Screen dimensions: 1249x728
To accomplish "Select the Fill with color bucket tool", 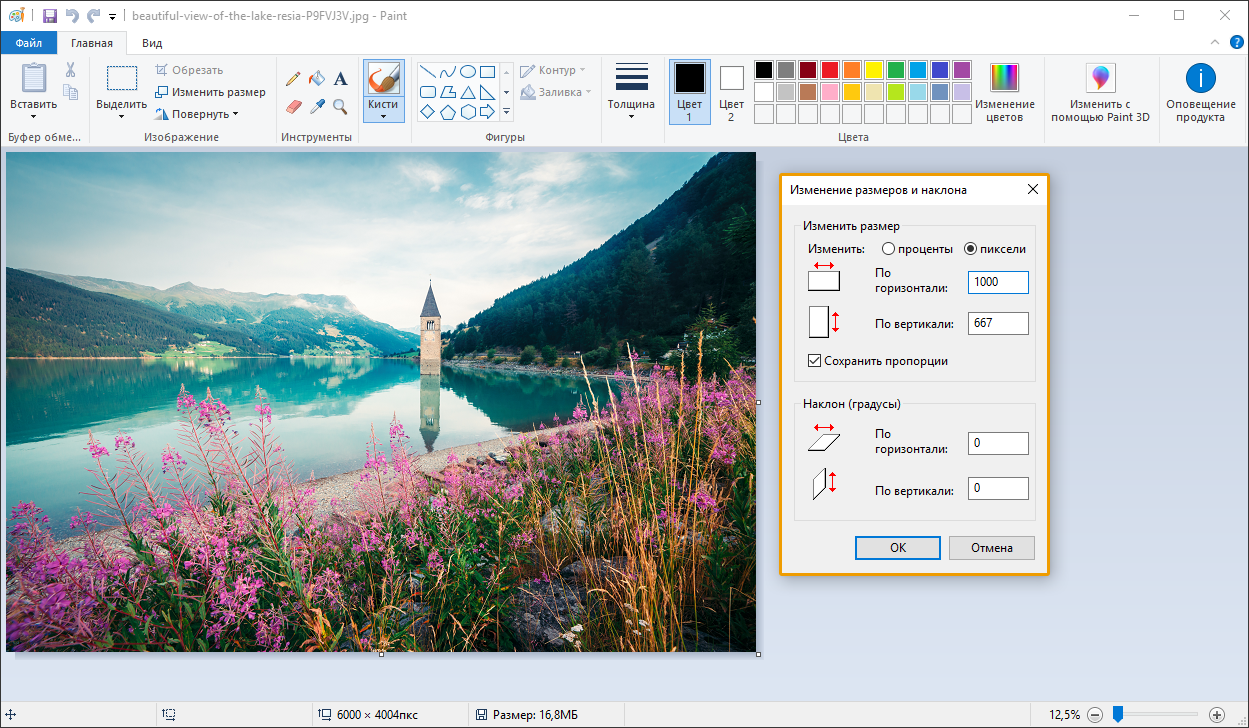I will 317,78.
